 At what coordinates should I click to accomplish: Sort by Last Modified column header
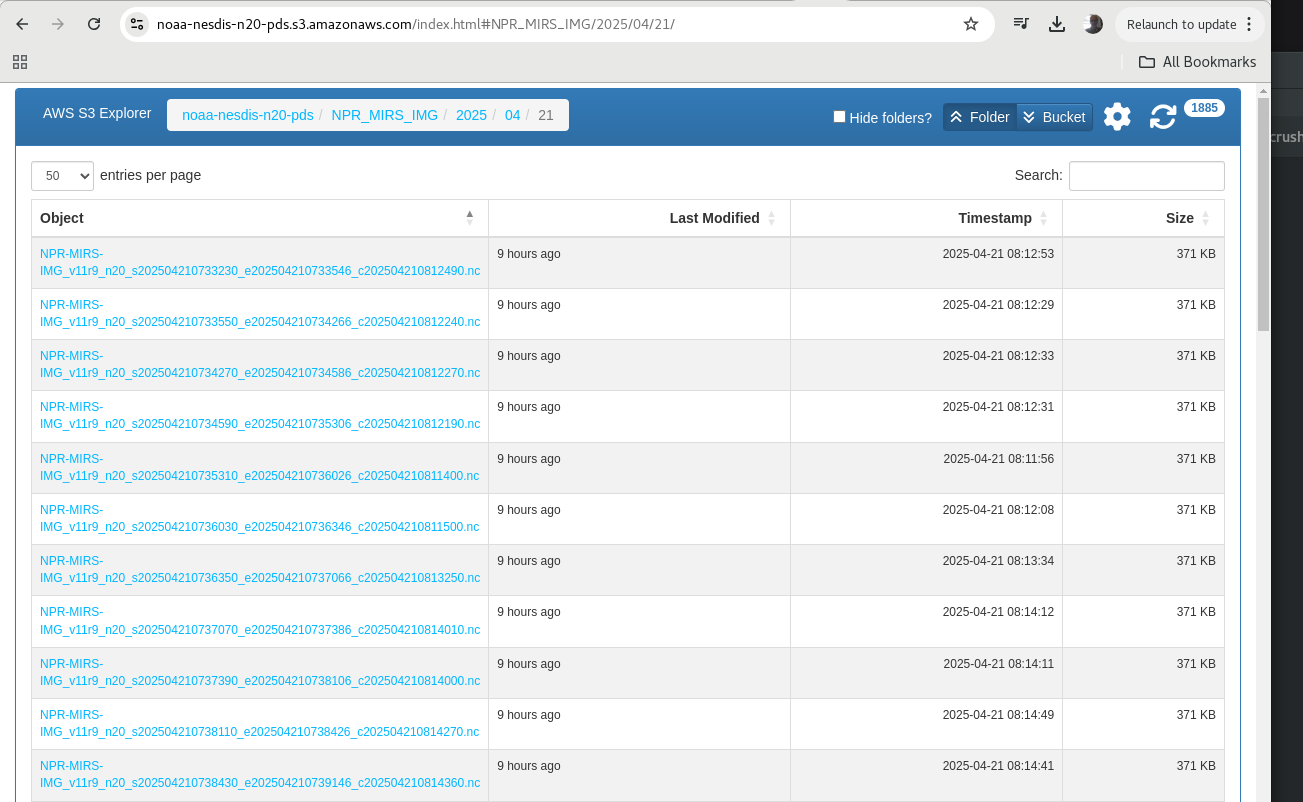point(639,218)
